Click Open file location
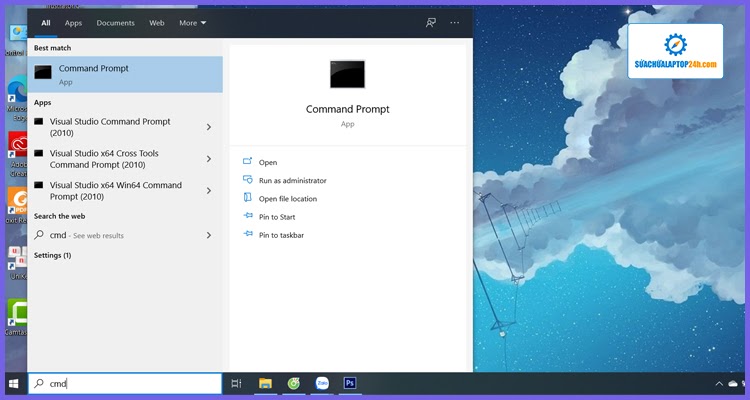Viewport: 750px width, 400px height. 287,198
